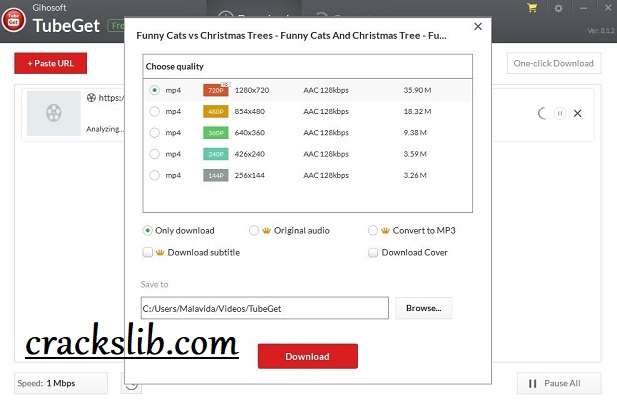Screen dimensions: 617x400
Task: Click the One-click Download button
Action: click(554, 63)
